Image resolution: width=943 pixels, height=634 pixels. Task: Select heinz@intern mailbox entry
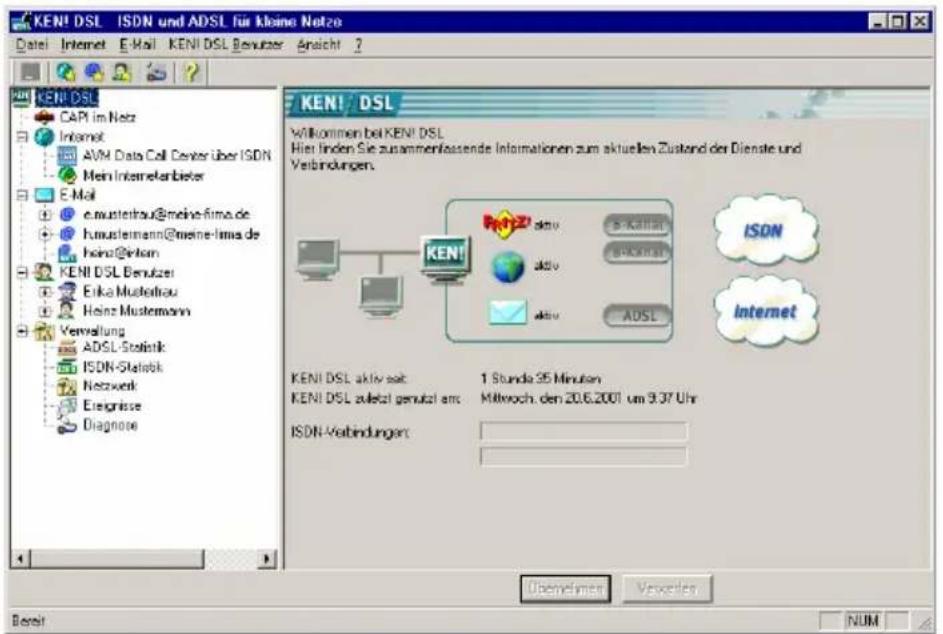(x=121, y=253)
